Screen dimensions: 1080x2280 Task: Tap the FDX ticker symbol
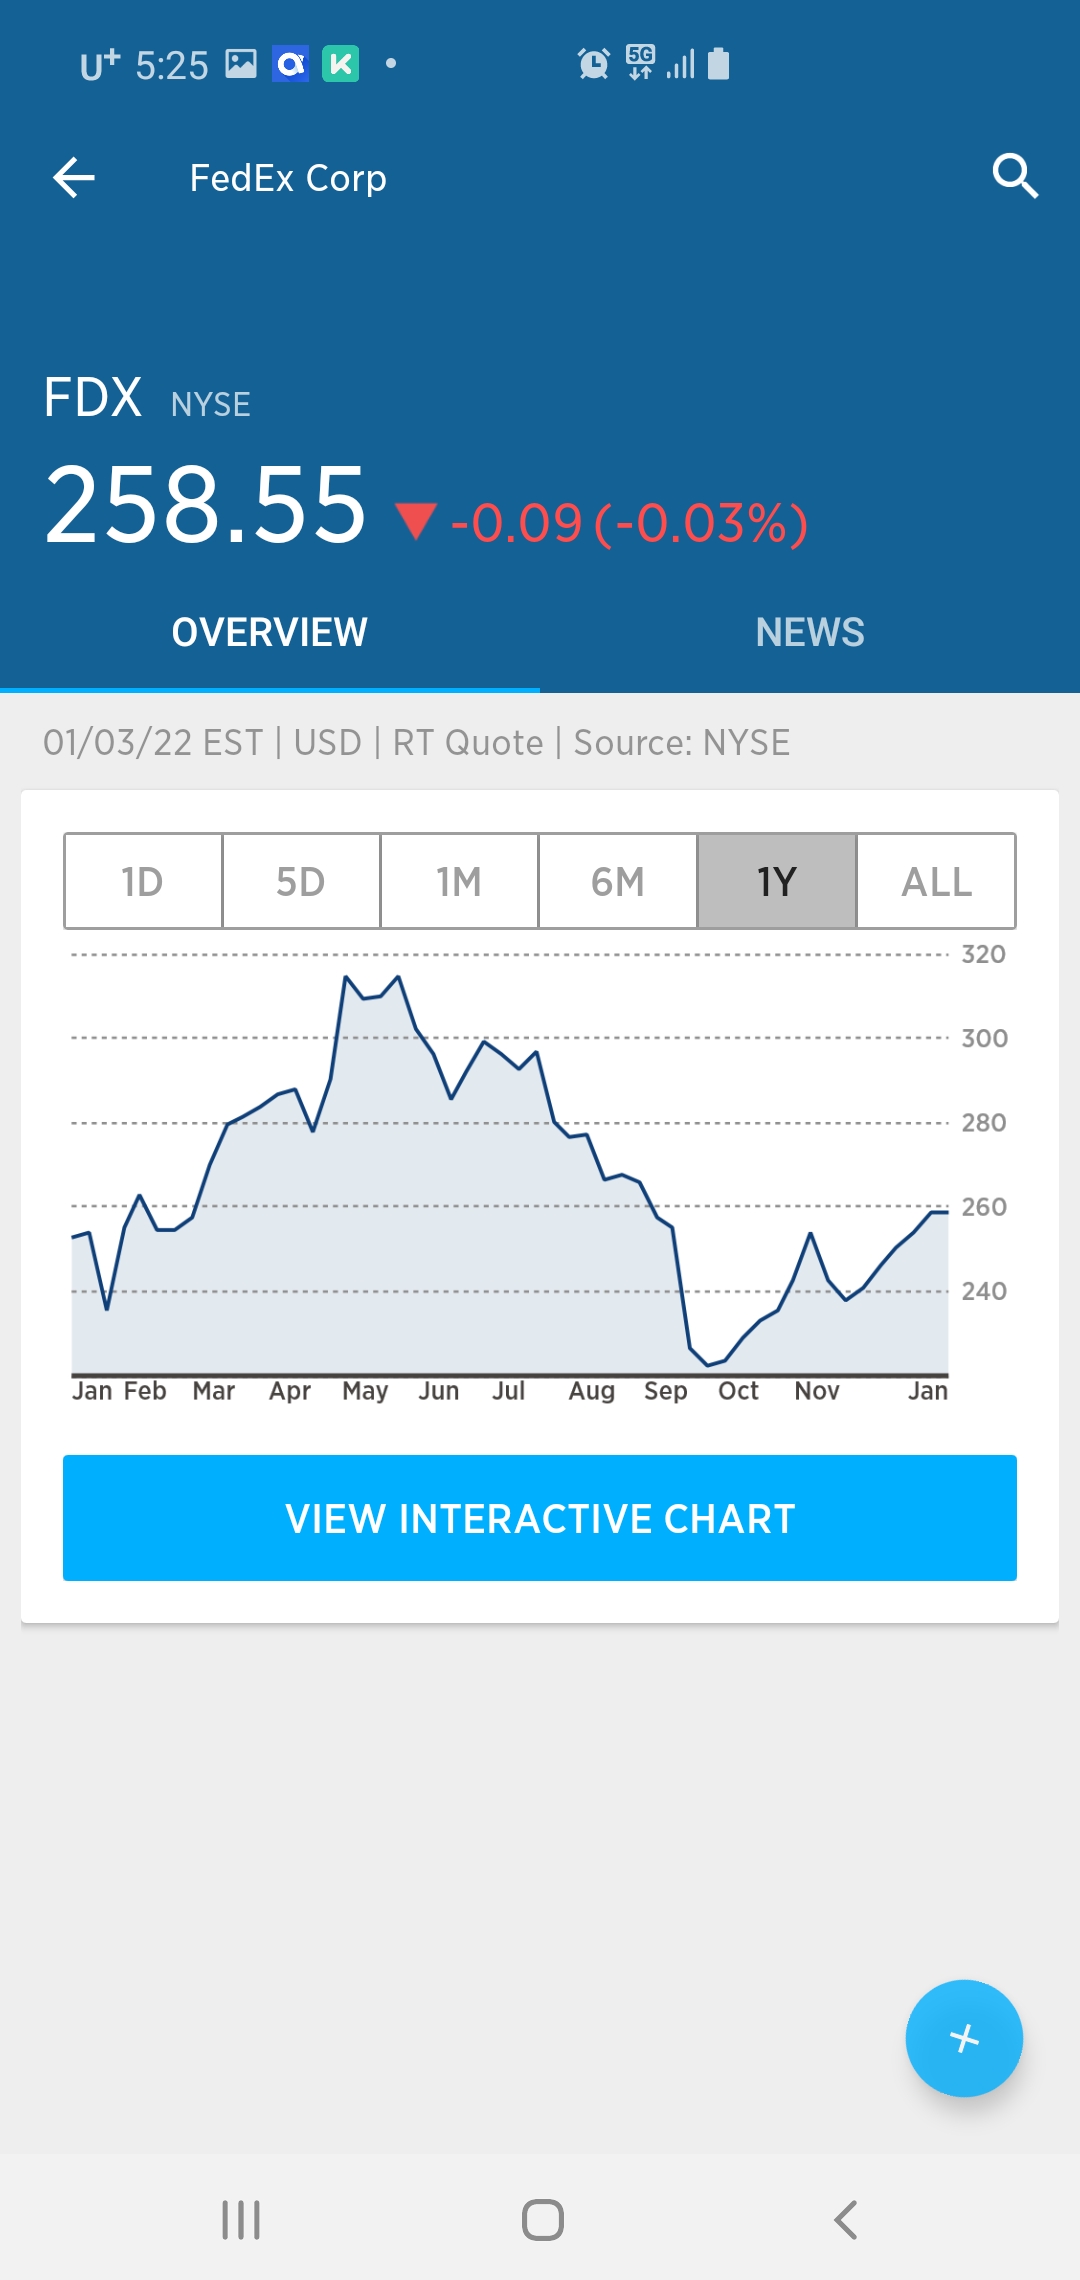coord(93,397)
